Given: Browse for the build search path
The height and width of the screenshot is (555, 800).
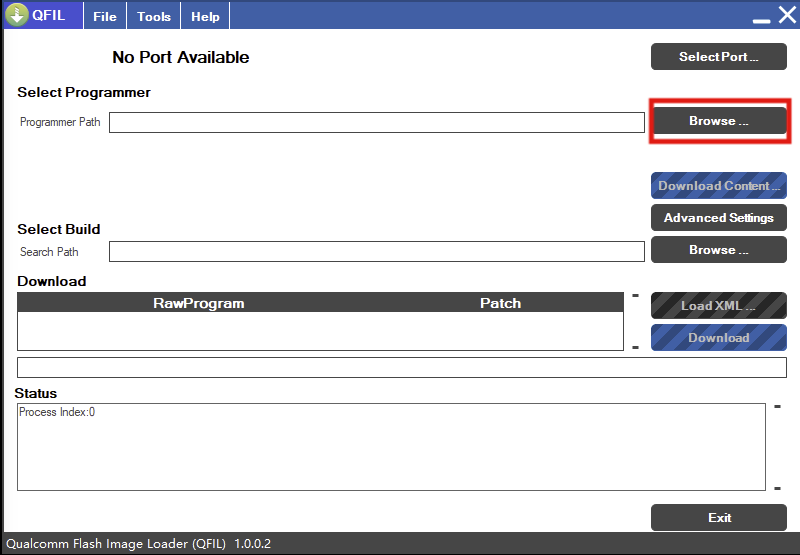Looking at the screenshot, I should click(718, 249).
